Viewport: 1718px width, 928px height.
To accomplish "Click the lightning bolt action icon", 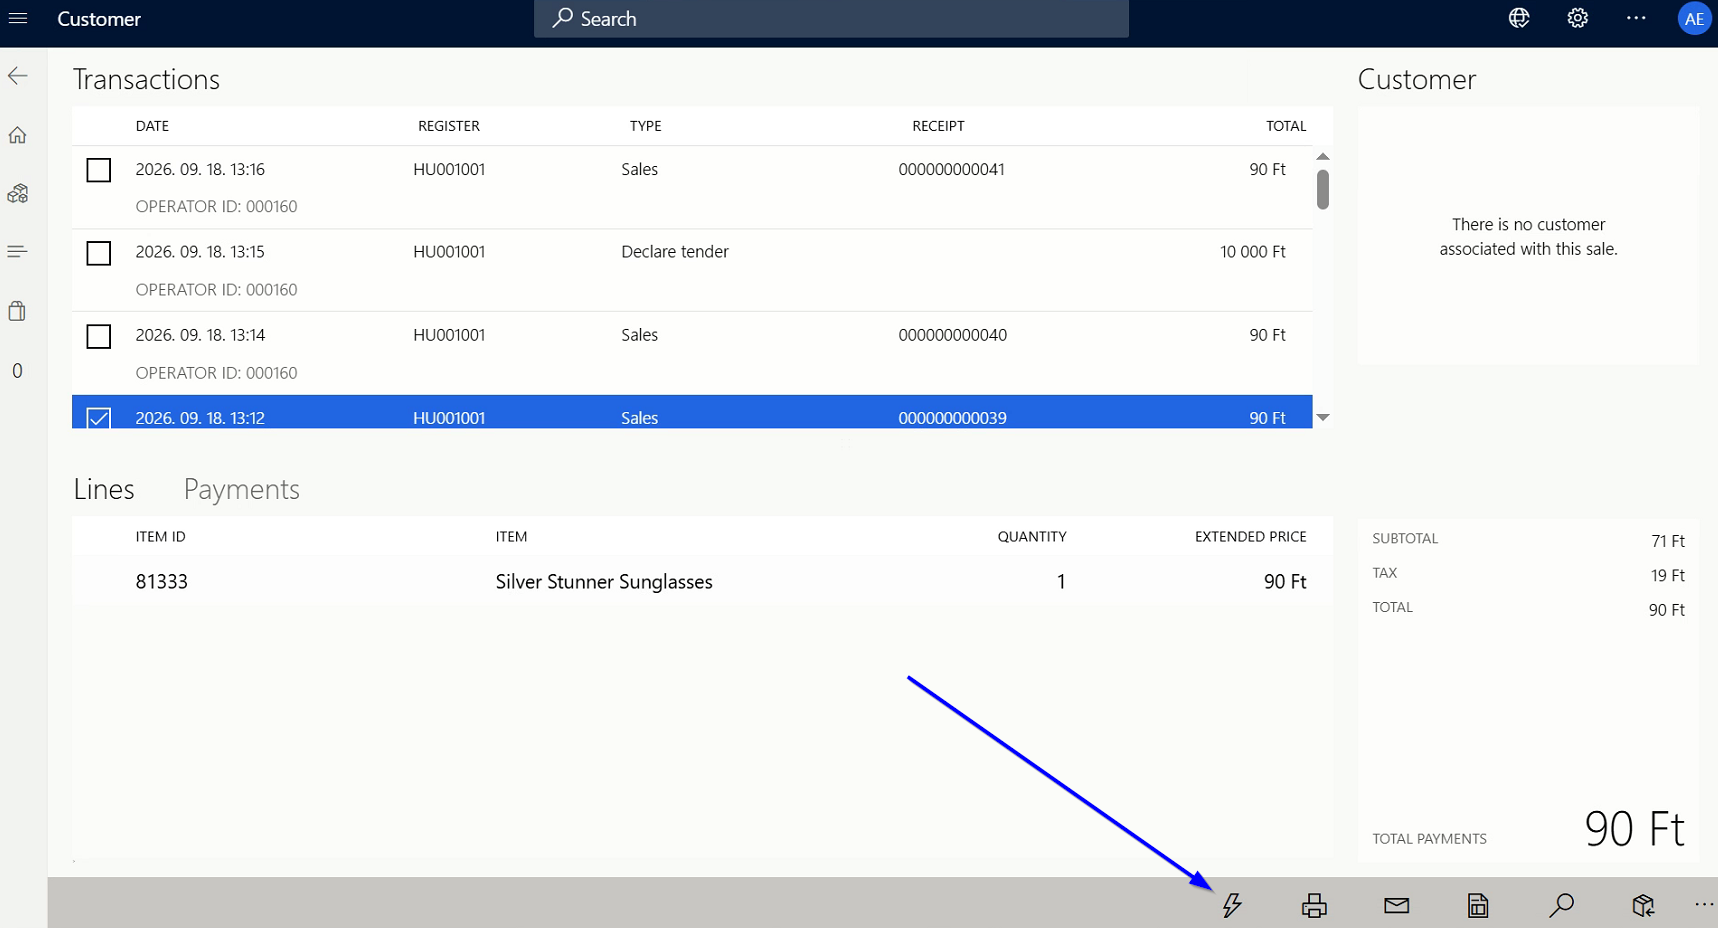I will (1232, 905).
